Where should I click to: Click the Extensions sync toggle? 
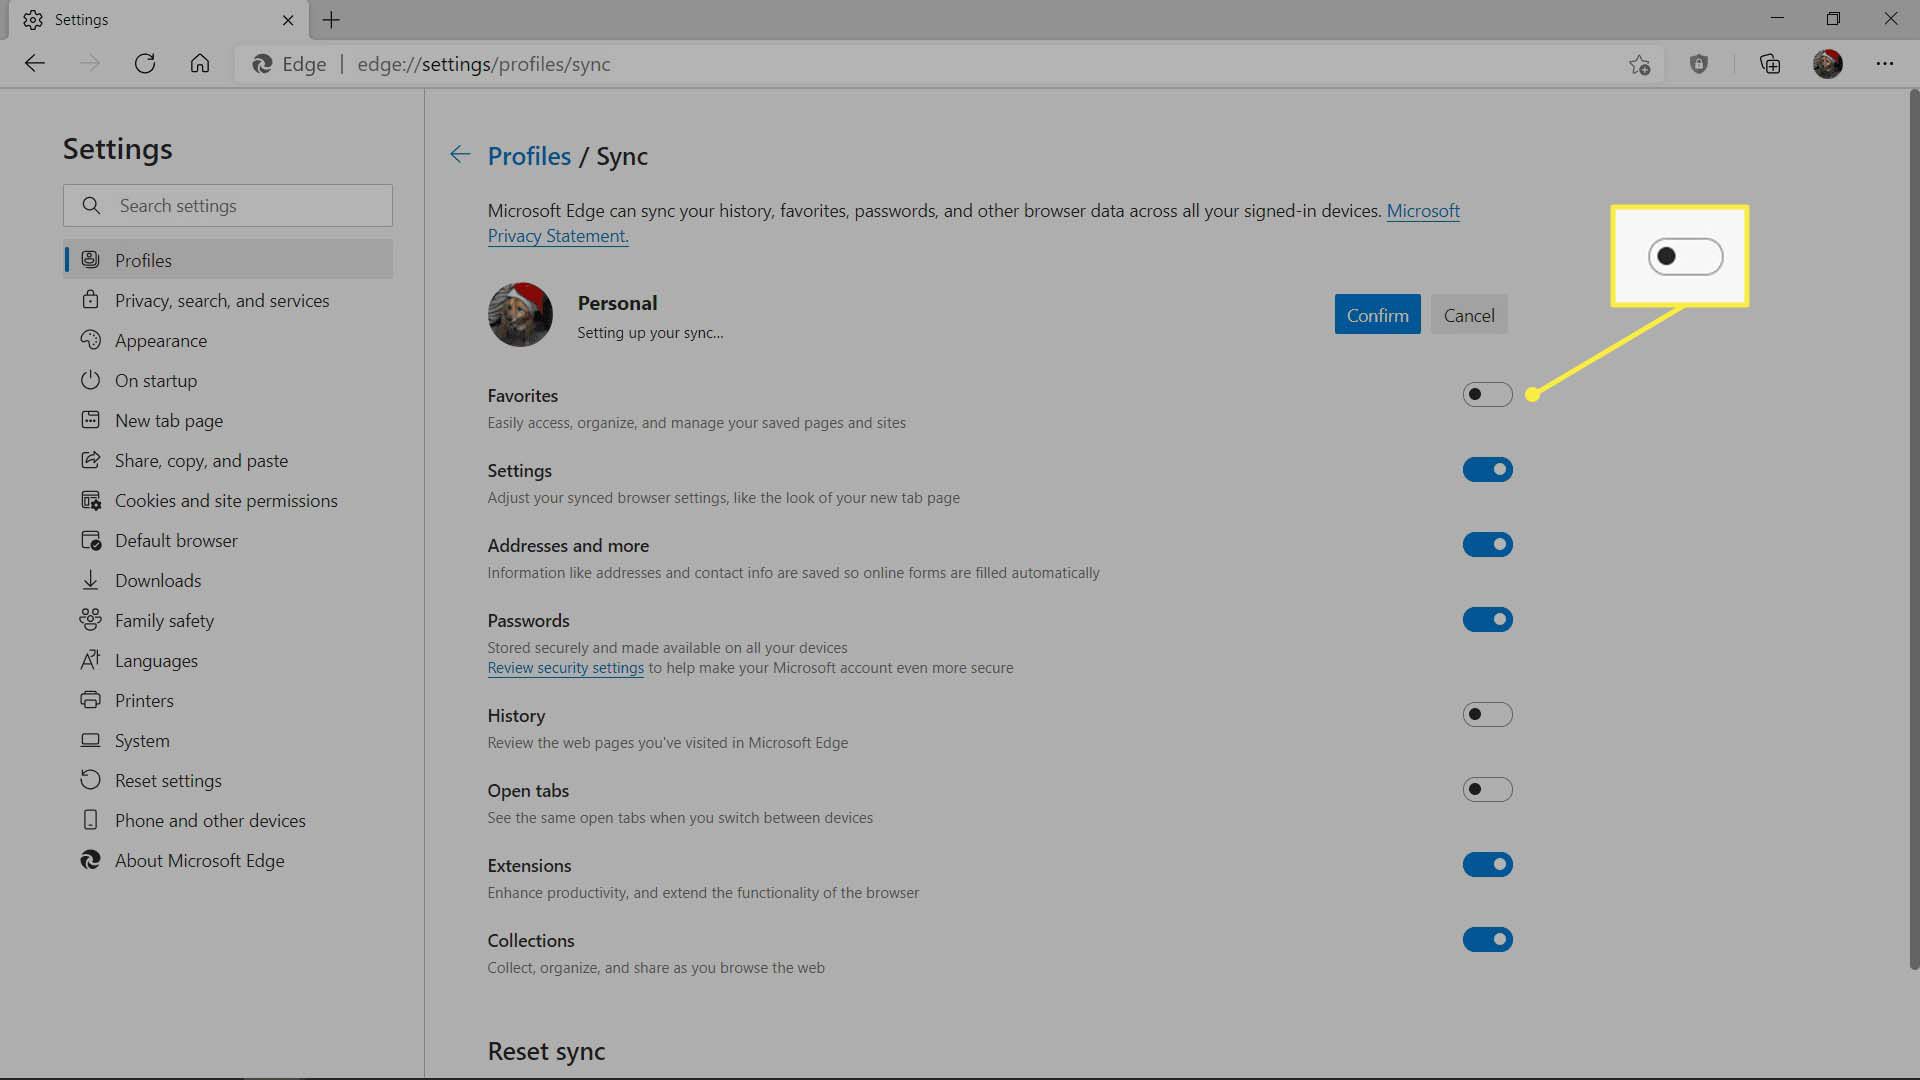coord(1487,864)
